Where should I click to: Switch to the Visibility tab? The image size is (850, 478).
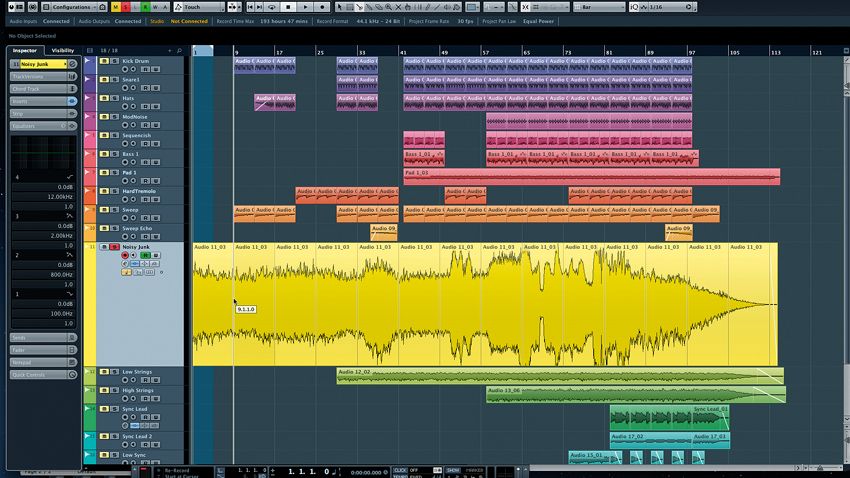pos(62,50)
